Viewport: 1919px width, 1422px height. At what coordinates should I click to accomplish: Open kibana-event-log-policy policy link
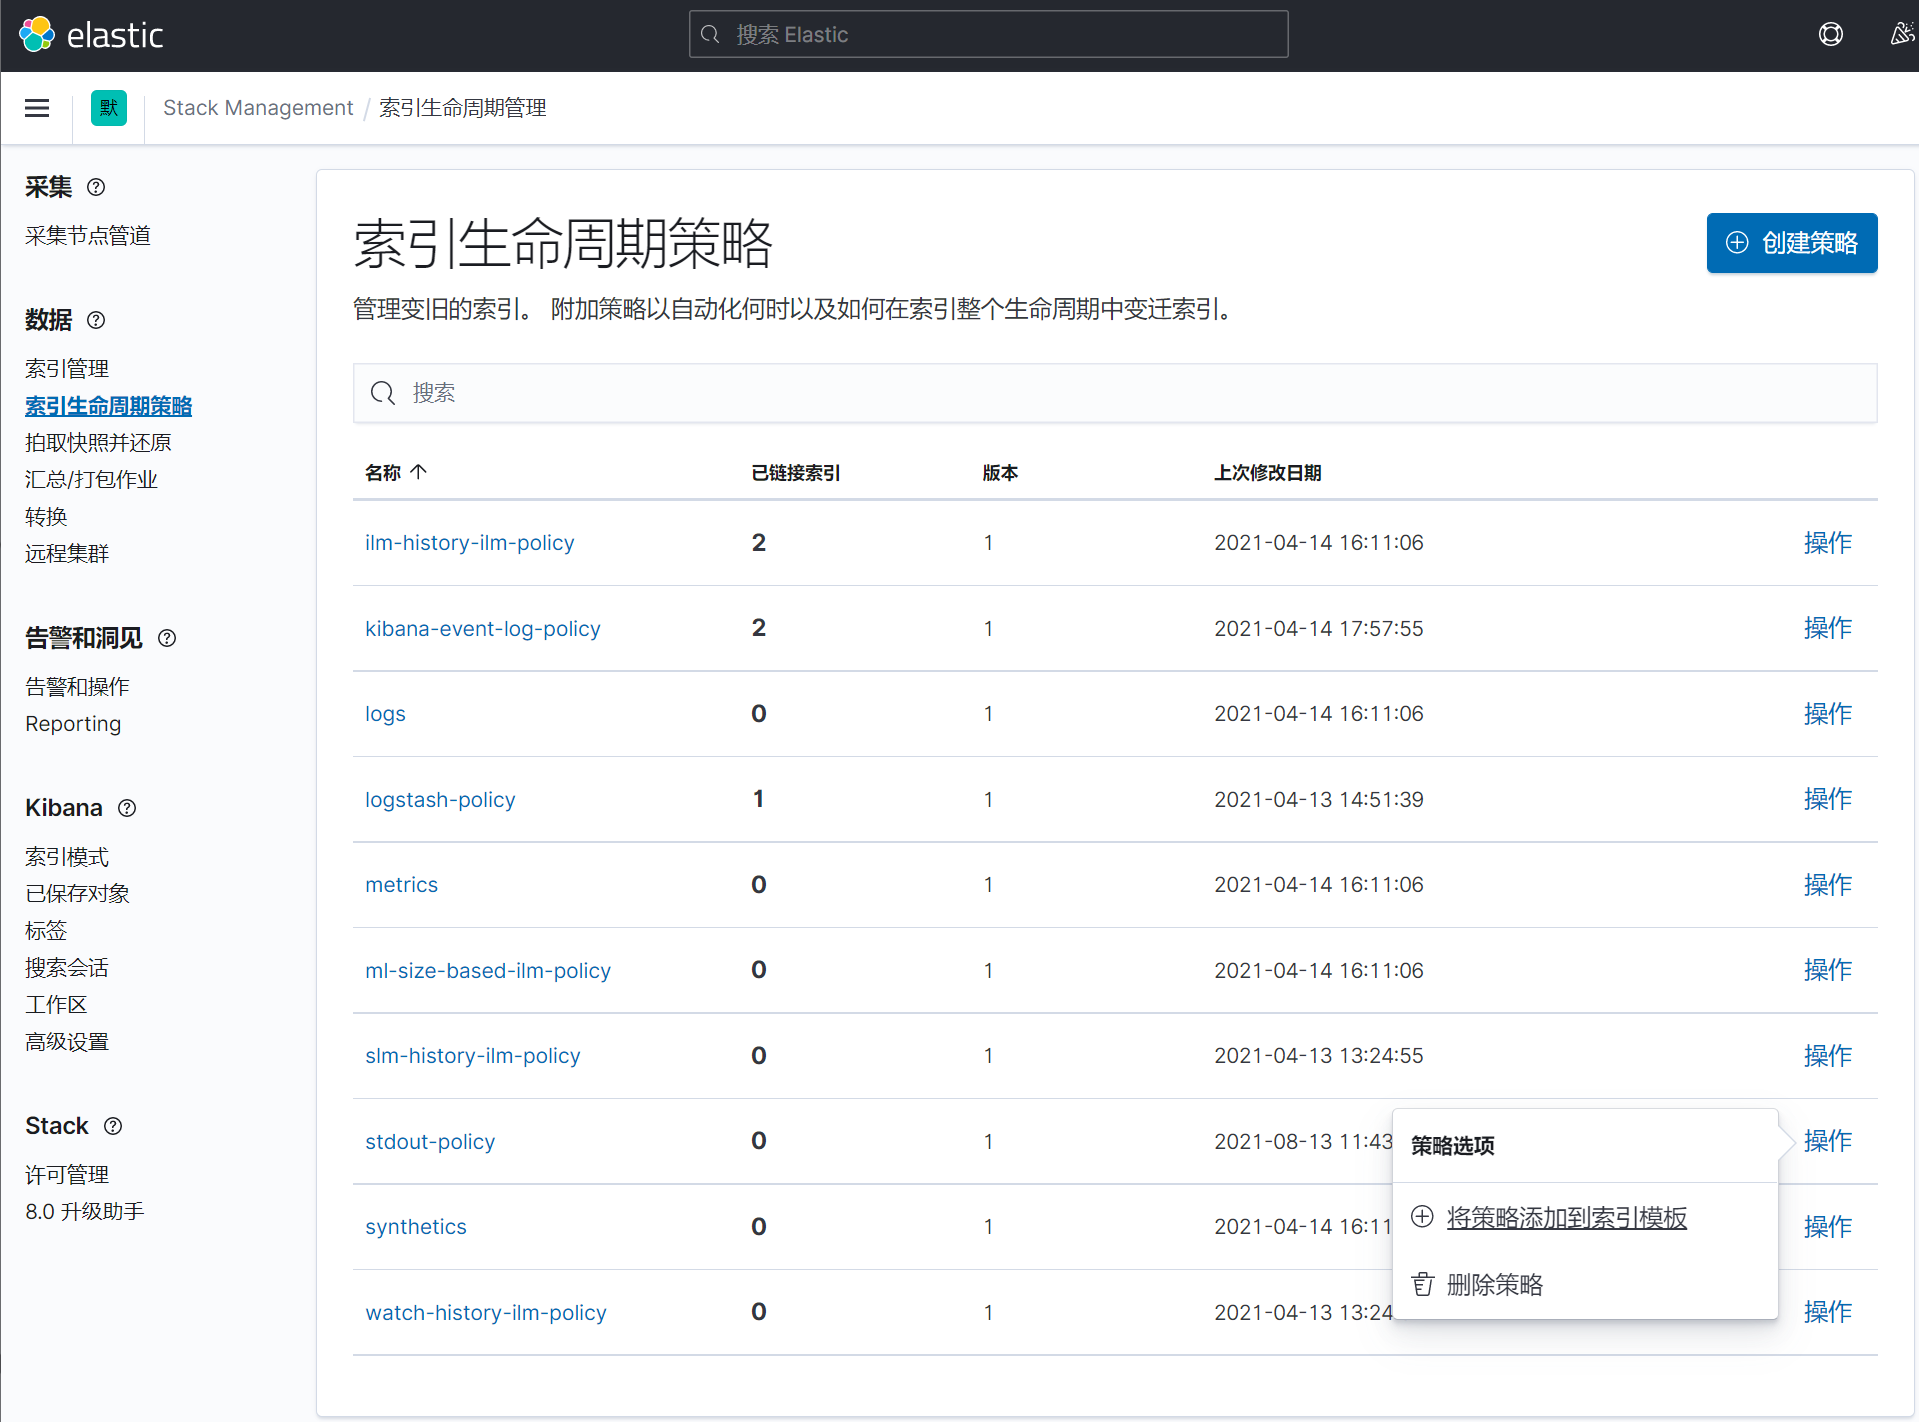[x=483, y=629]
